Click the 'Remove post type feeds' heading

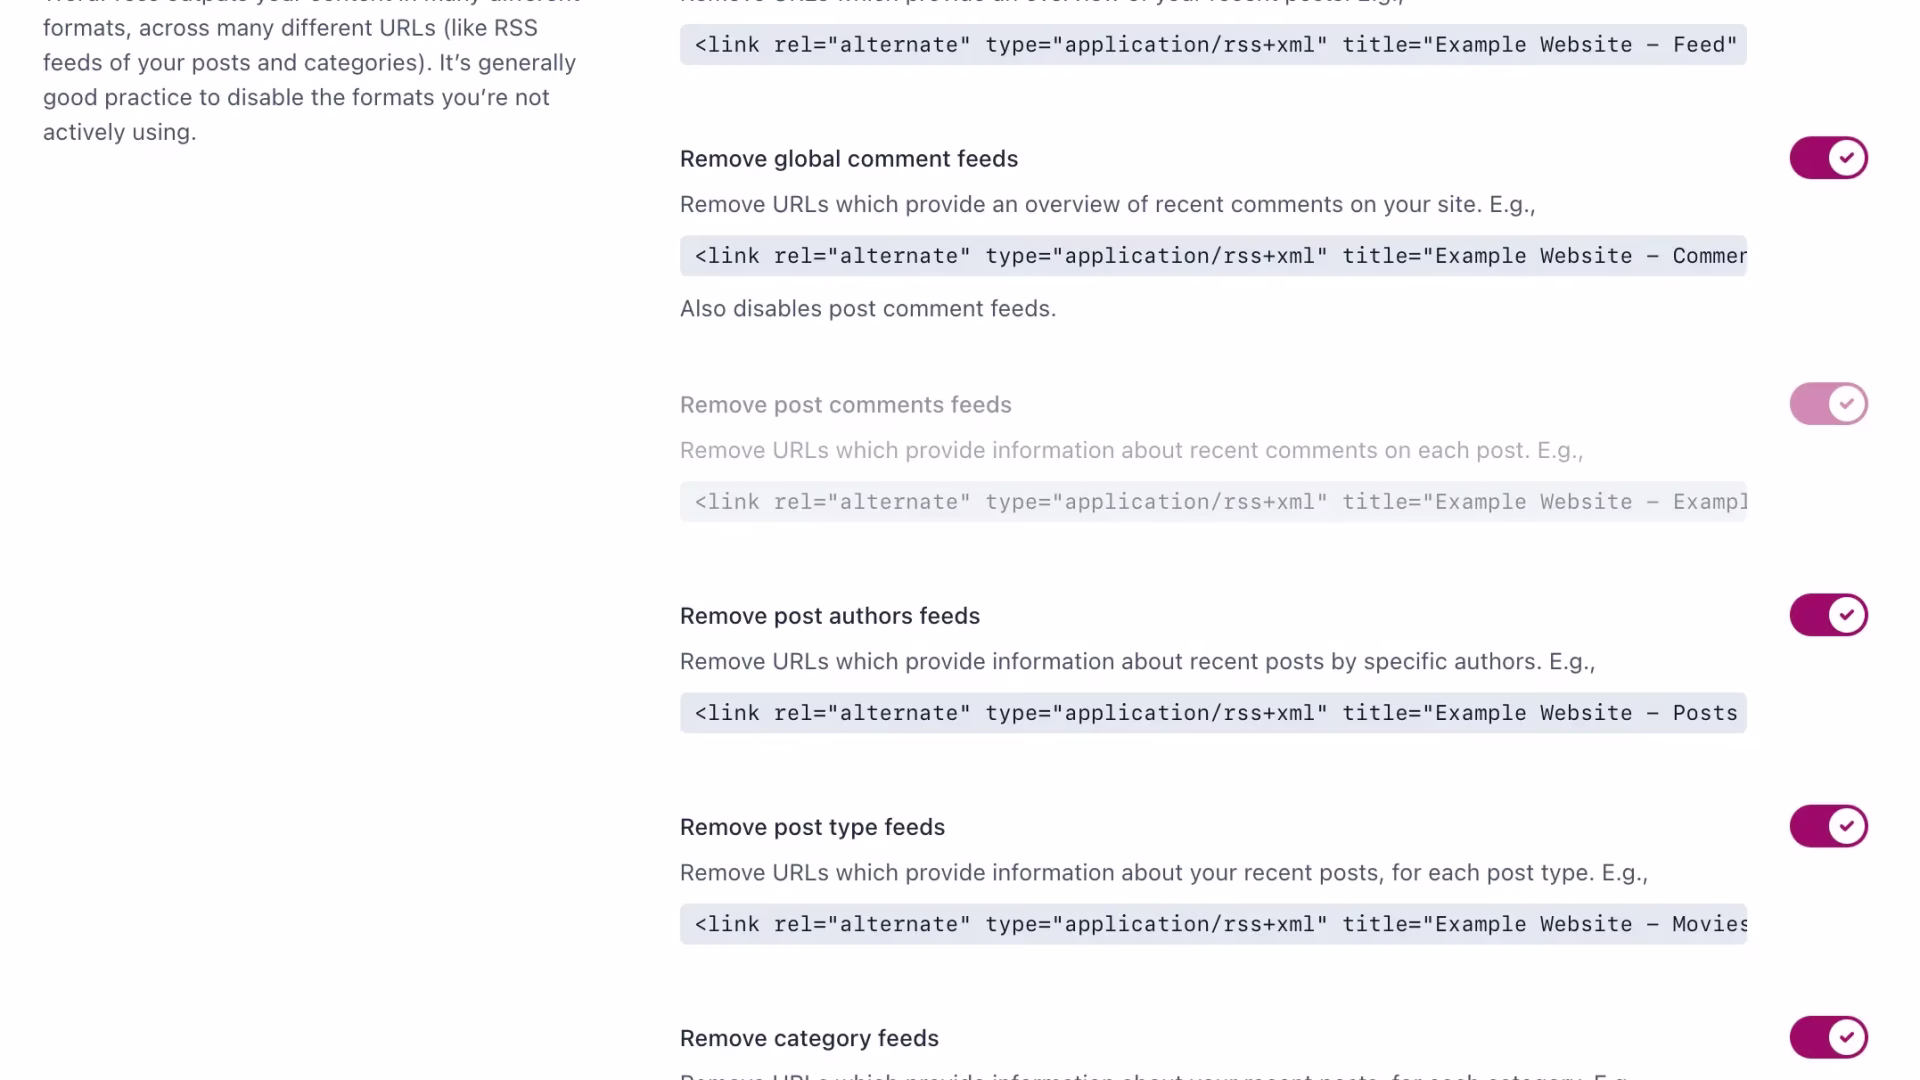[x=812, y=827]
